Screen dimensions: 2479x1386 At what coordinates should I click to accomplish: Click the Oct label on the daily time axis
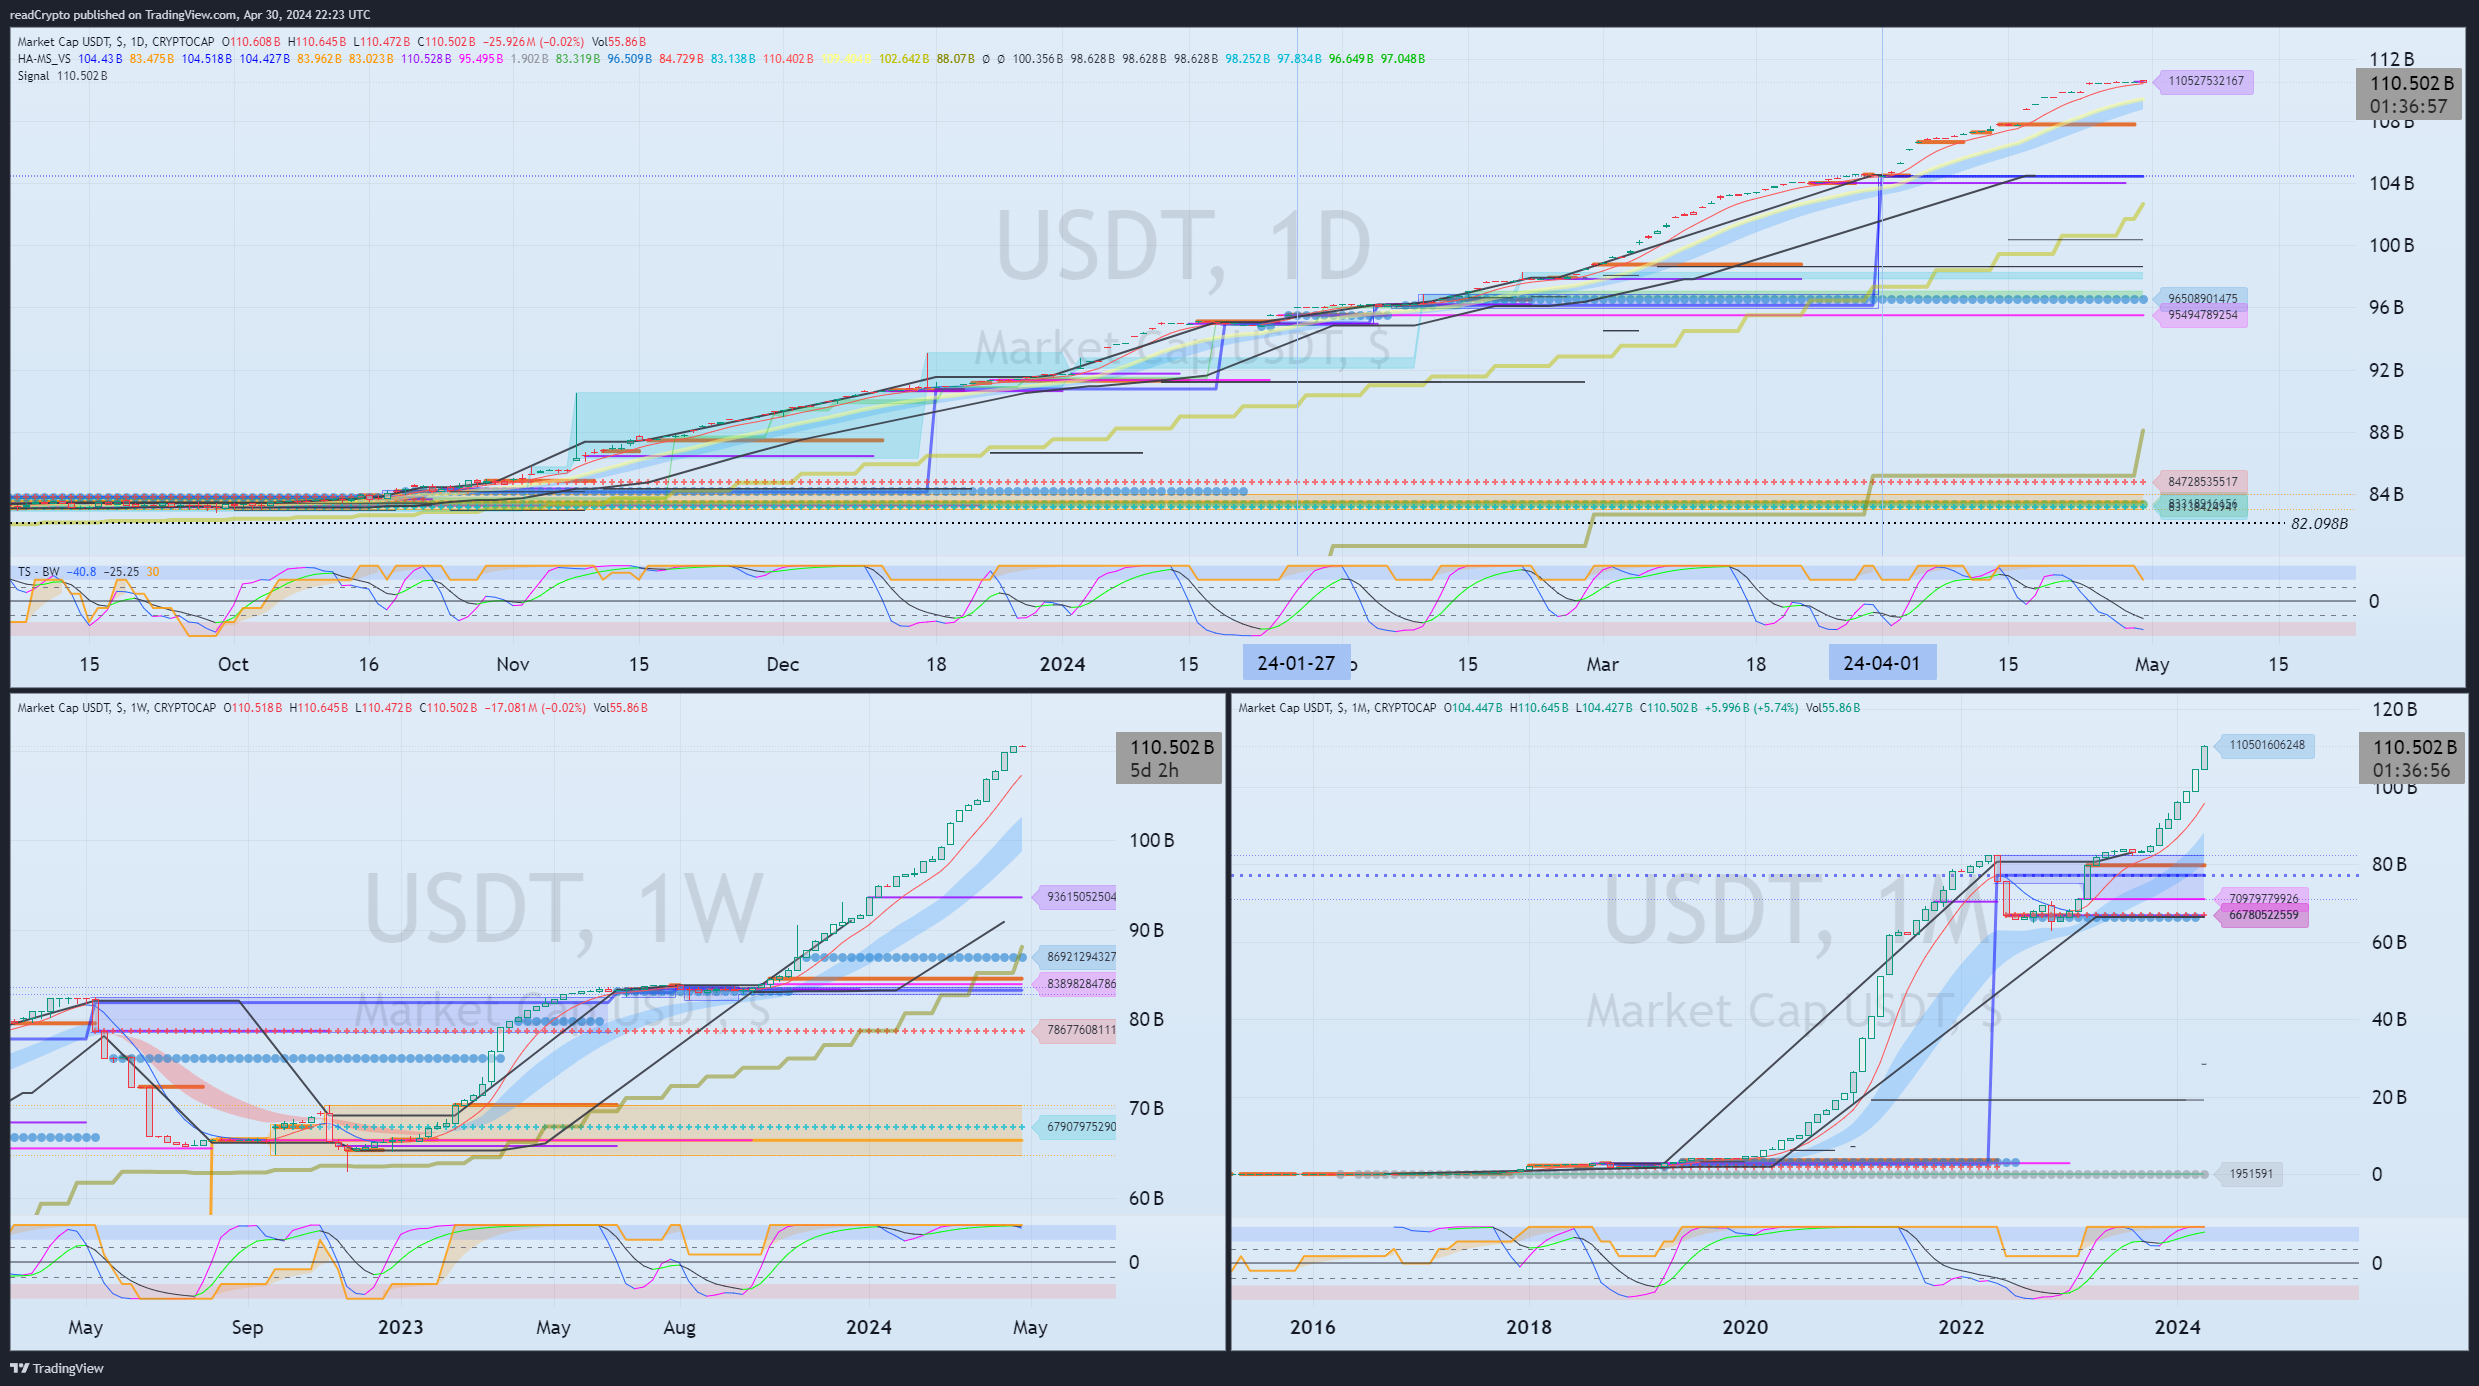tap(233, 664)
